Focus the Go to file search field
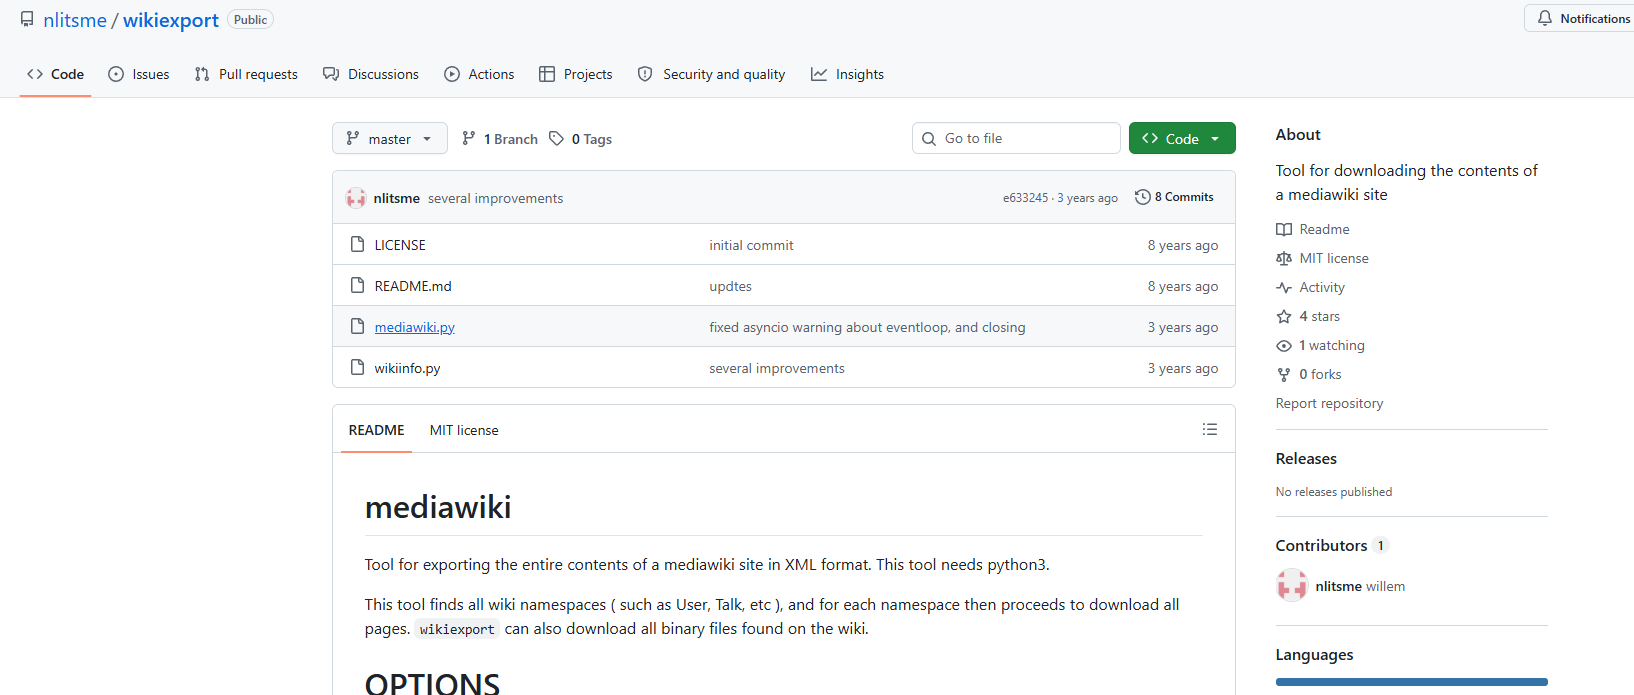Image resolution: width=1634 pixels, height=695 pixels. click(1016, 138)
